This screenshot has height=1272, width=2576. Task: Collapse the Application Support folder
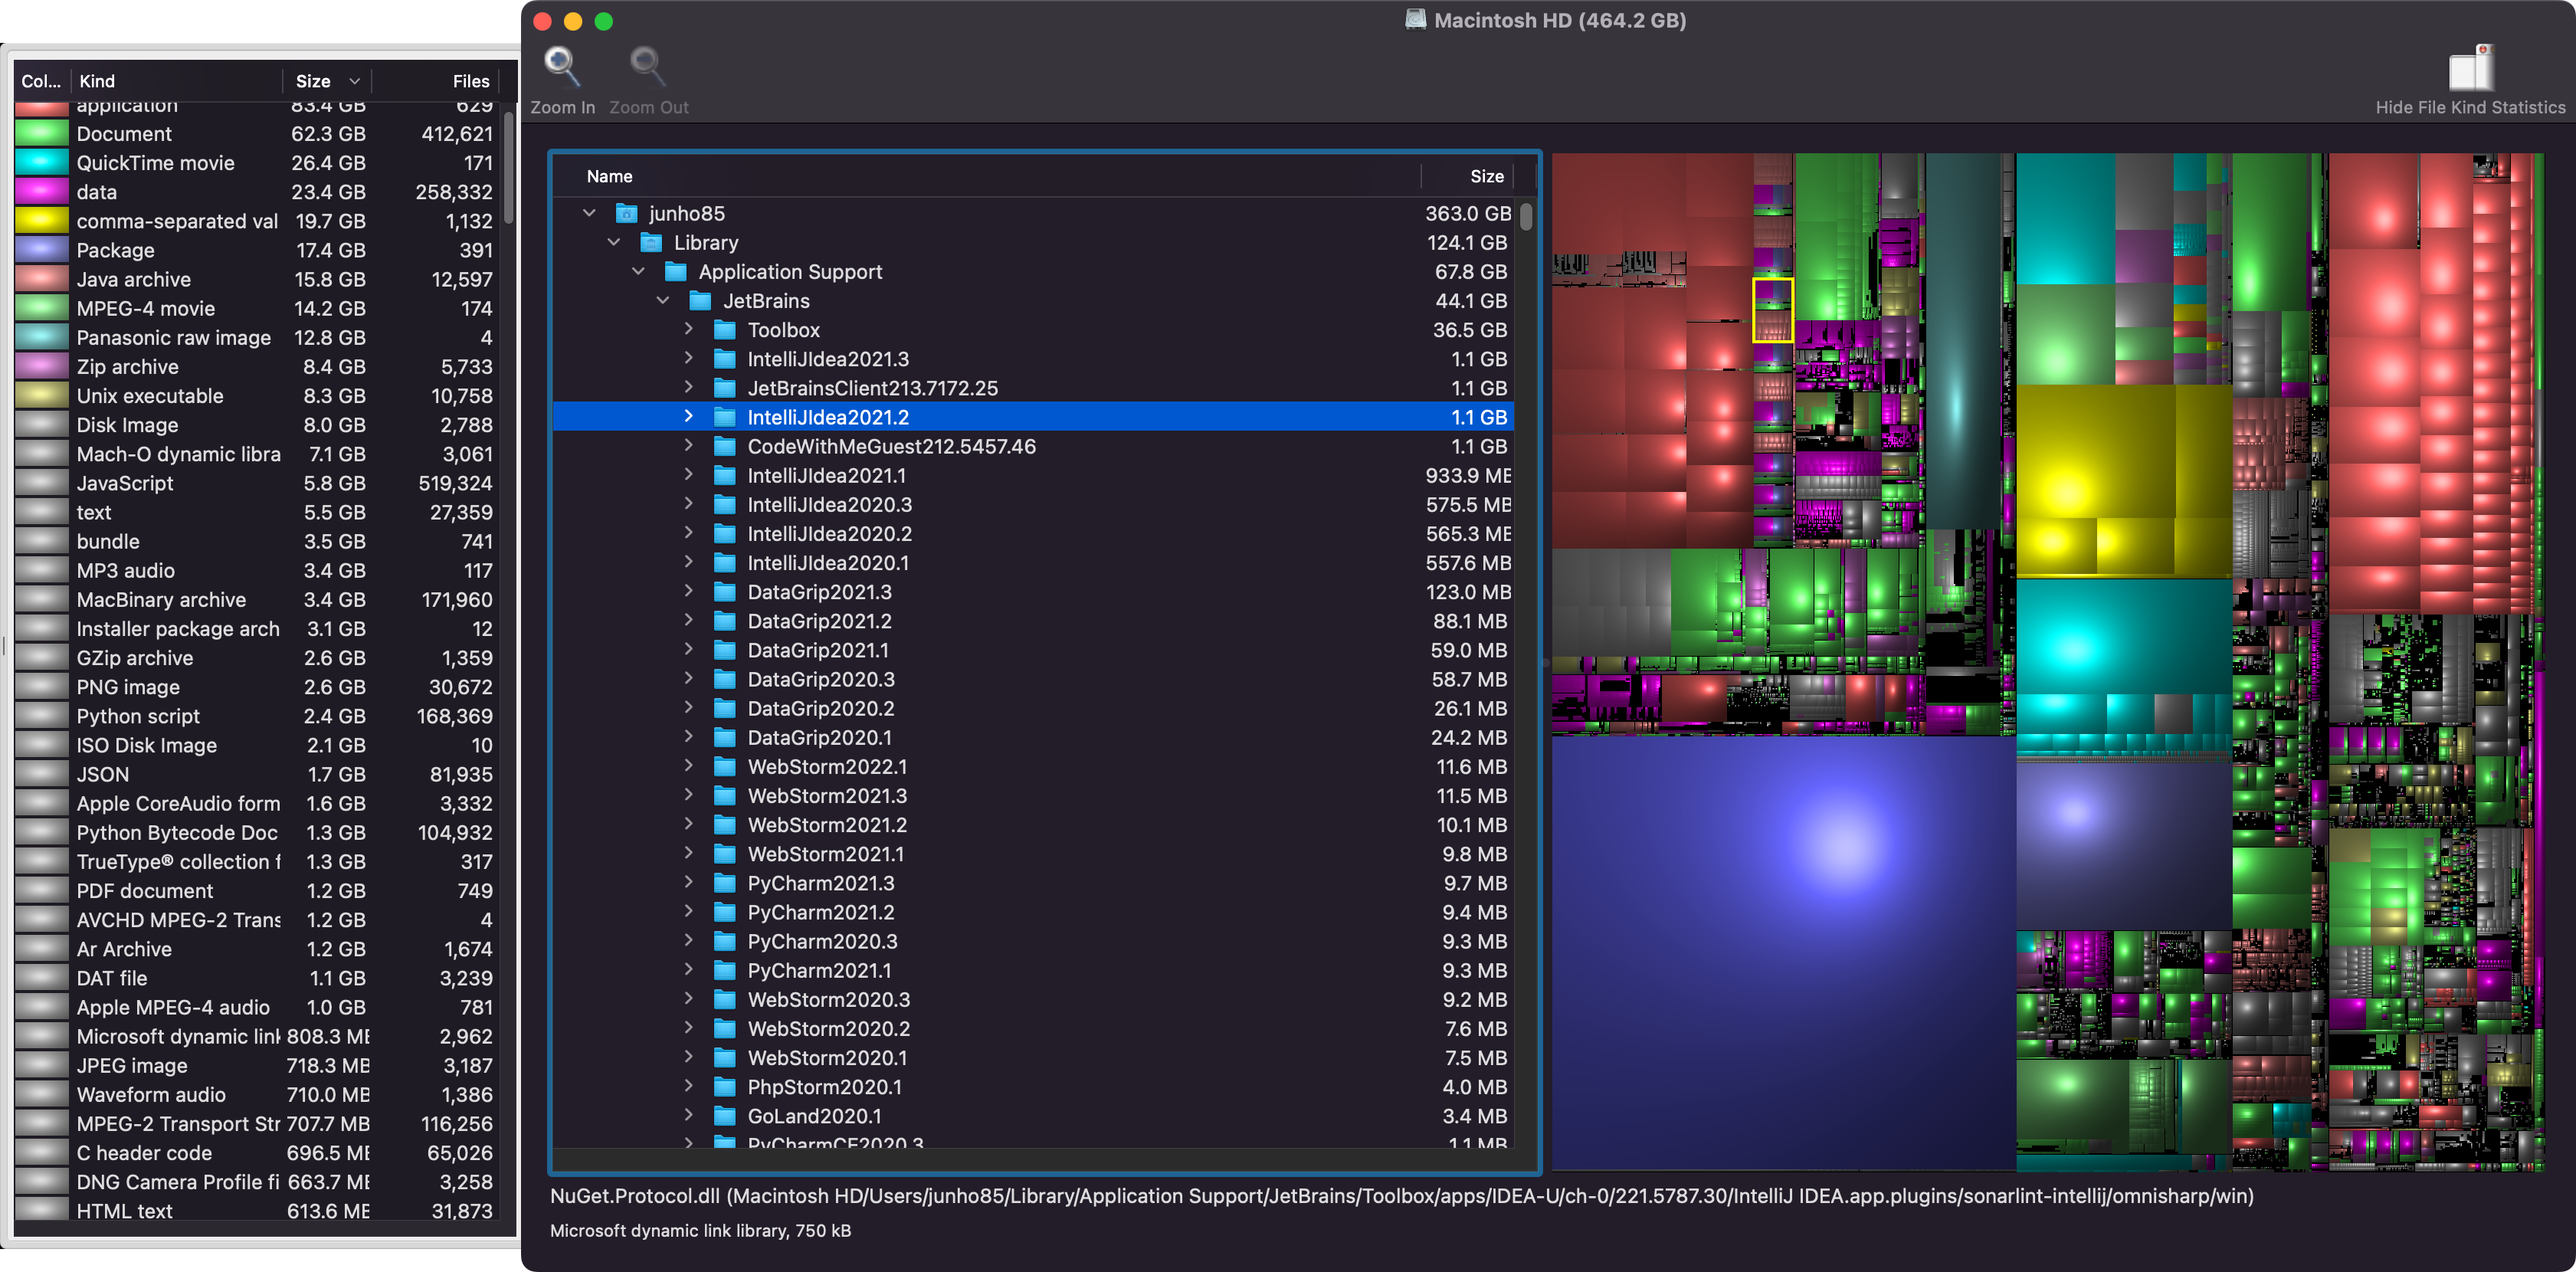tap(638, 272)
